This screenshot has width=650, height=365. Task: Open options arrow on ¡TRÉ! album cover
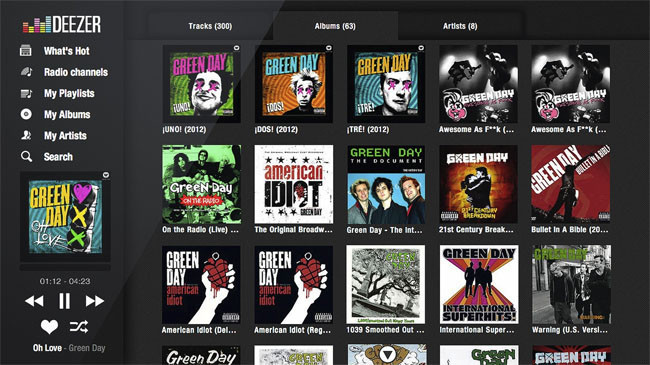[421, 48]
